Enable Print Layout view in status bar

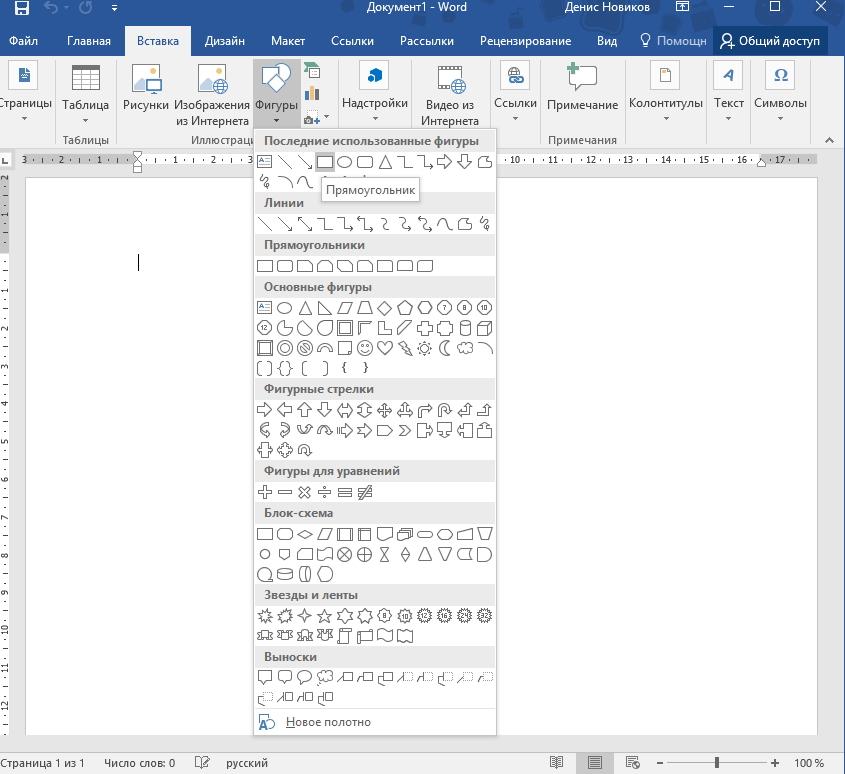pyautogui.click(x=595, y=763)
